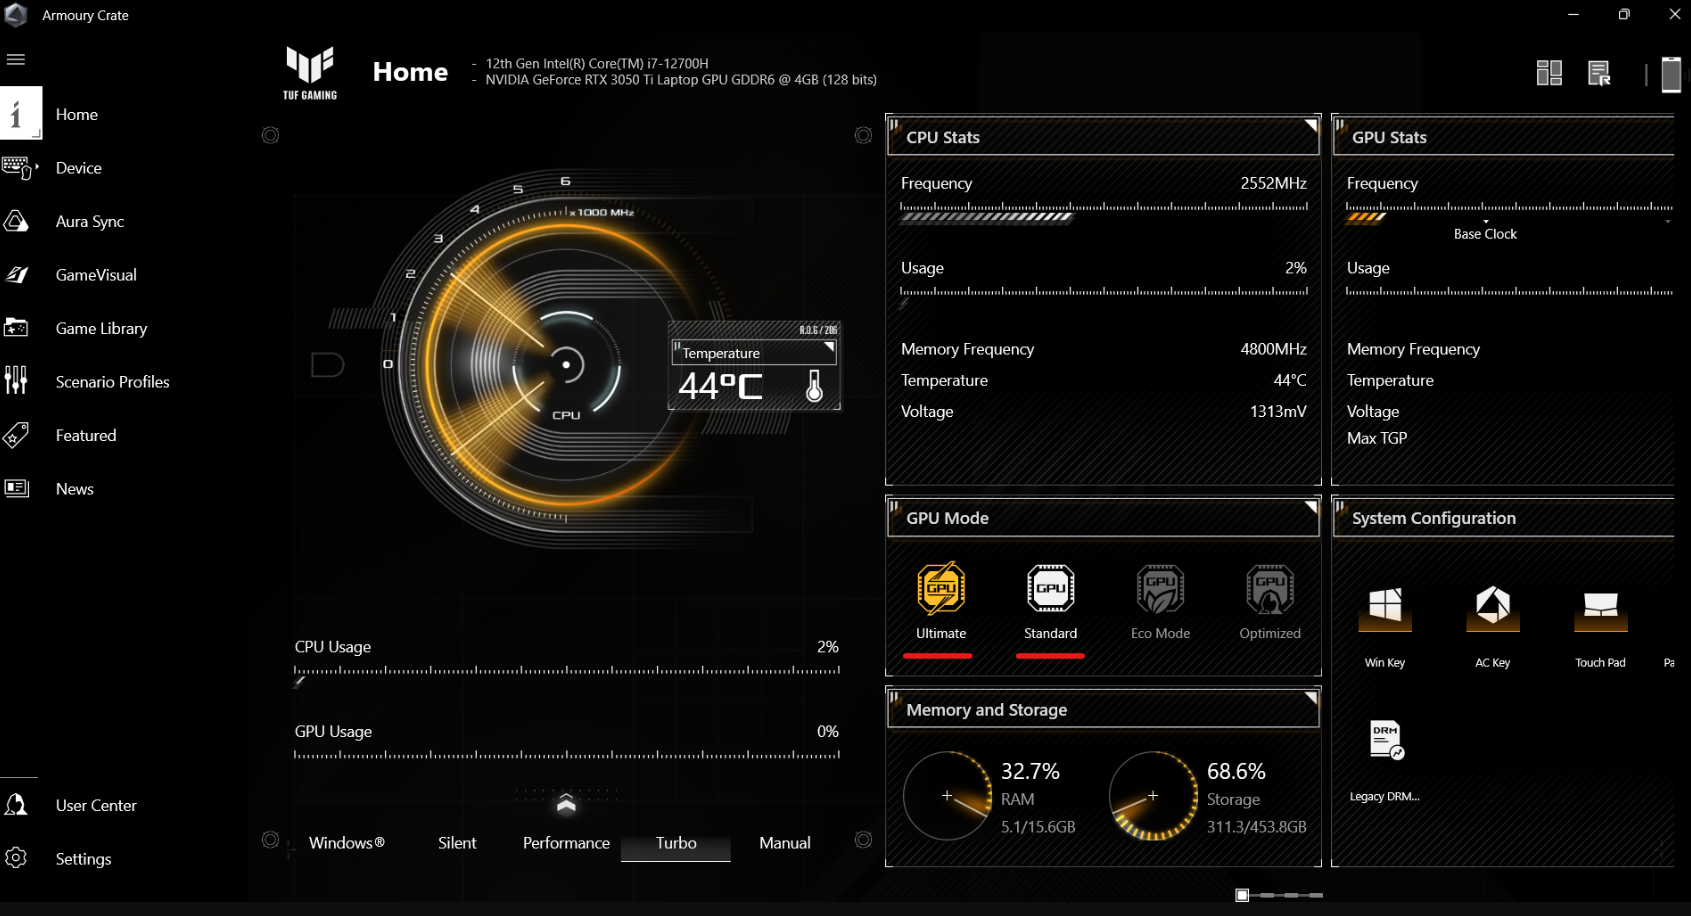
Task: Click the Intel Core i7-12700H processor text
Action: coord(597,63)
